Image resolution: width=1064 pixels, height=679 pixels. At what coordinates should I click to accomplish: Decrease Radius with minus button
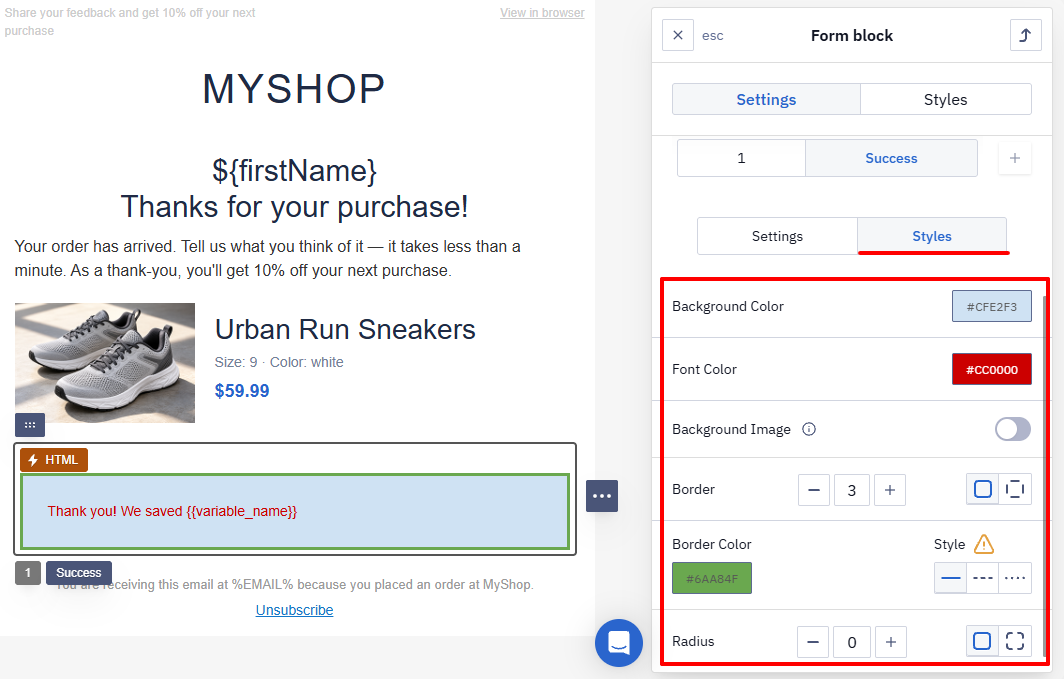[813, 642]
